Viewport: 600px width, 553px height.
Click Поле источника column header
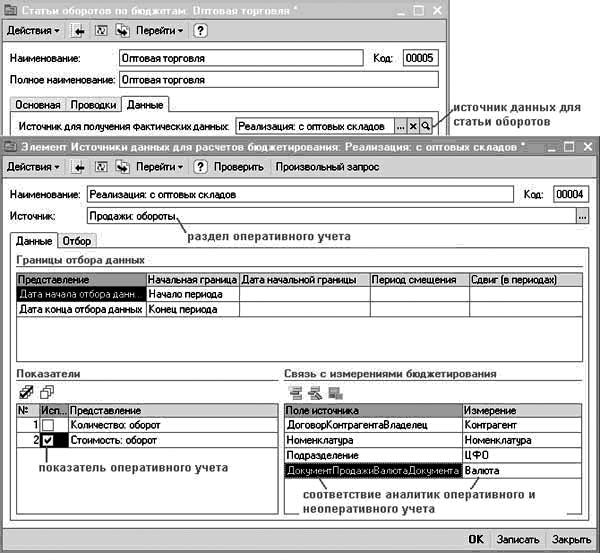(x=373, y=411)
